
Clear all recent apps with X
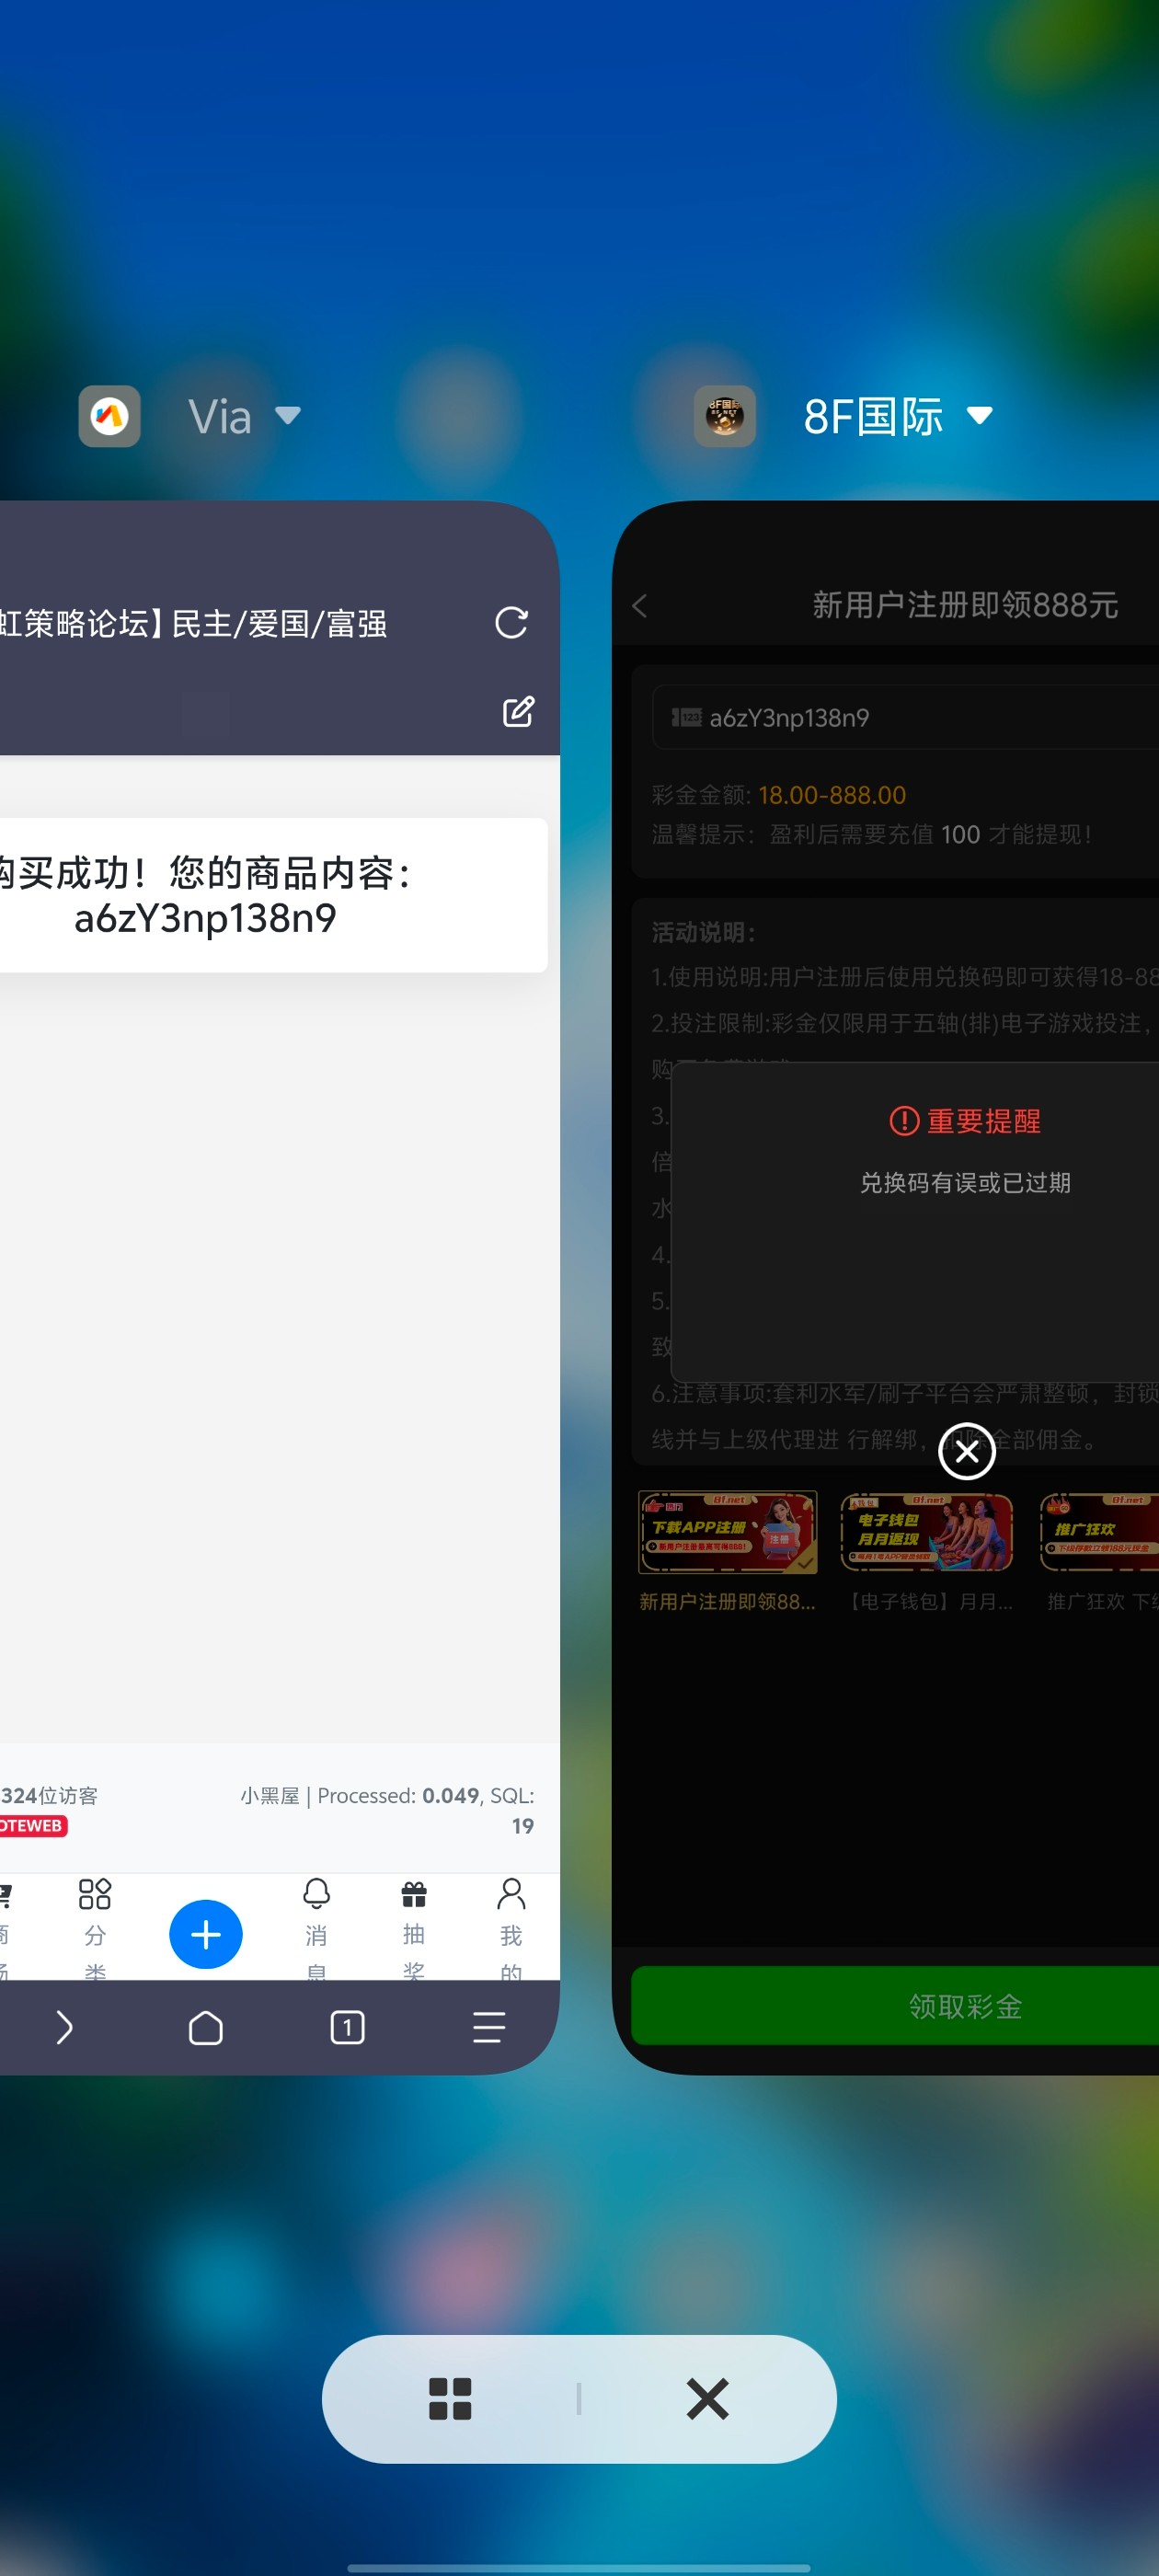click(x=707, y=2399)
